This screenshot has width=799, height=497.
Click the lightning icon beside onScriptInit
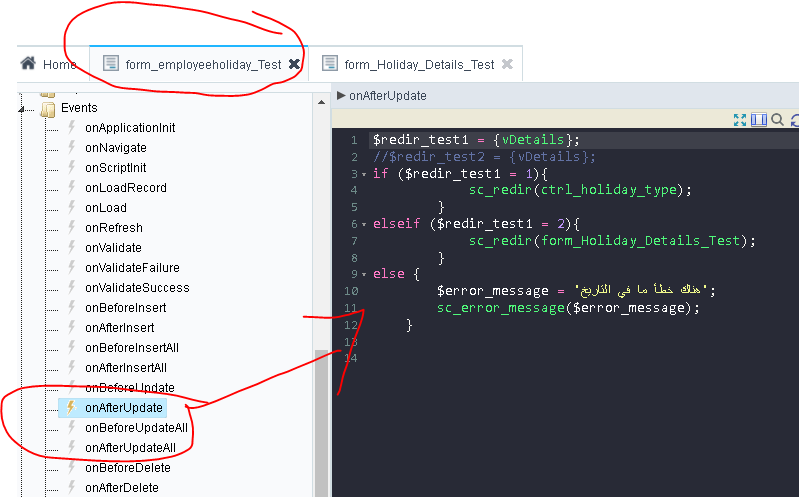click(72, 167)
